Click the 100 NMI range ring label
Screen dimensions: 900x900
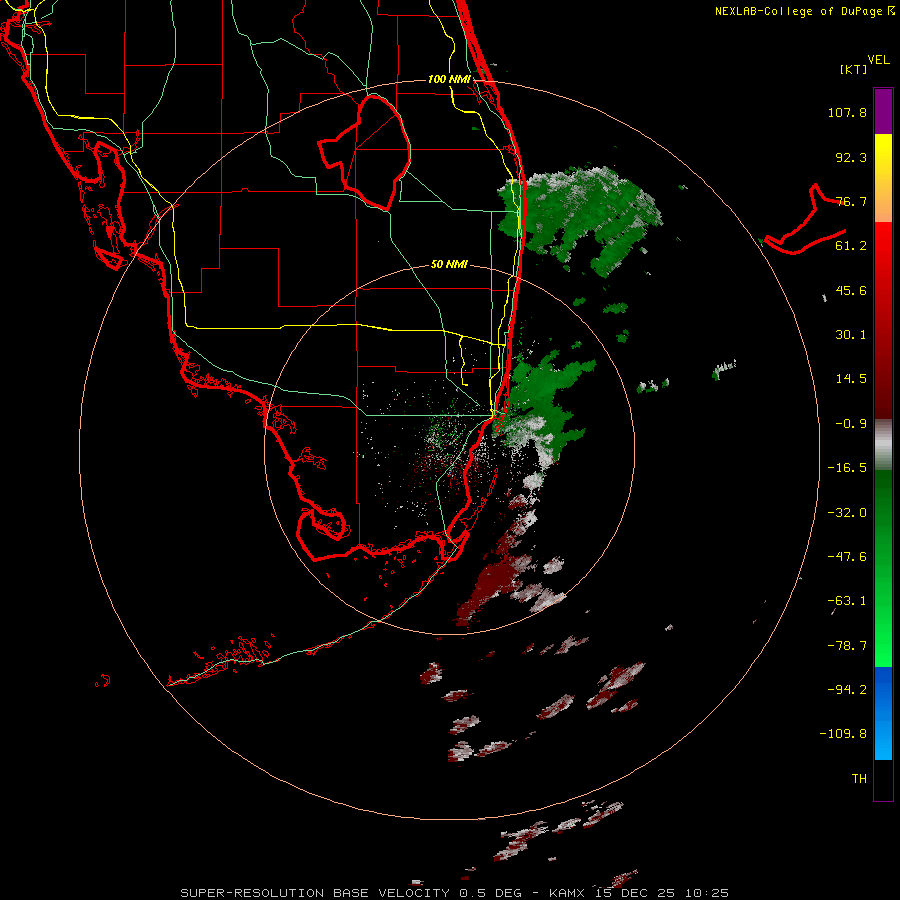click(449, 79)
